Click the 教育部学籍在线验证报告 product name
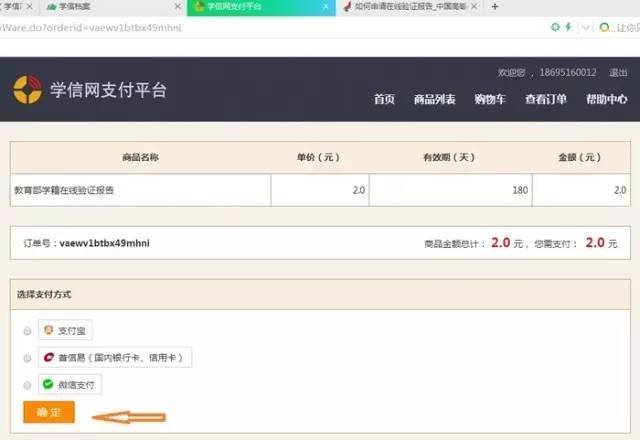The image size is (640, 440). 64,190
